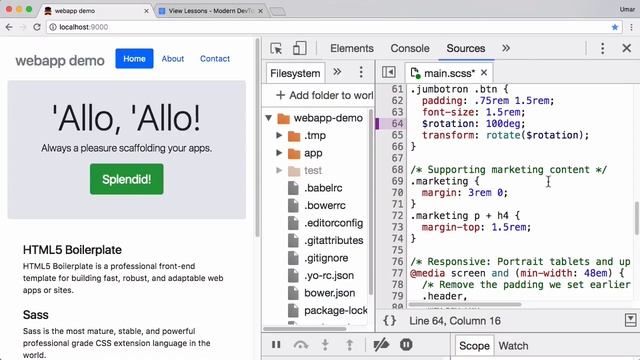The image size is (640, 360).
Task: Toggle pause on exceptions icon
Action: 406,345
